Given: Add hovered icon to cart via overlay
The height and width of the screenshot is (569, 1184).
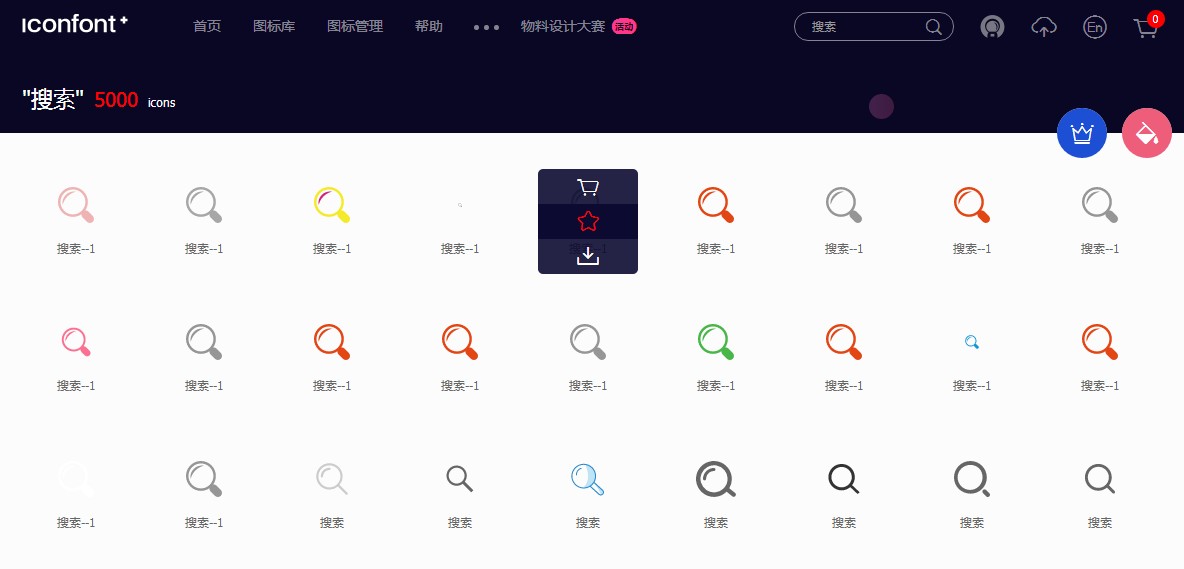Looking at the screenshot, I should click(x=588, y=187).
